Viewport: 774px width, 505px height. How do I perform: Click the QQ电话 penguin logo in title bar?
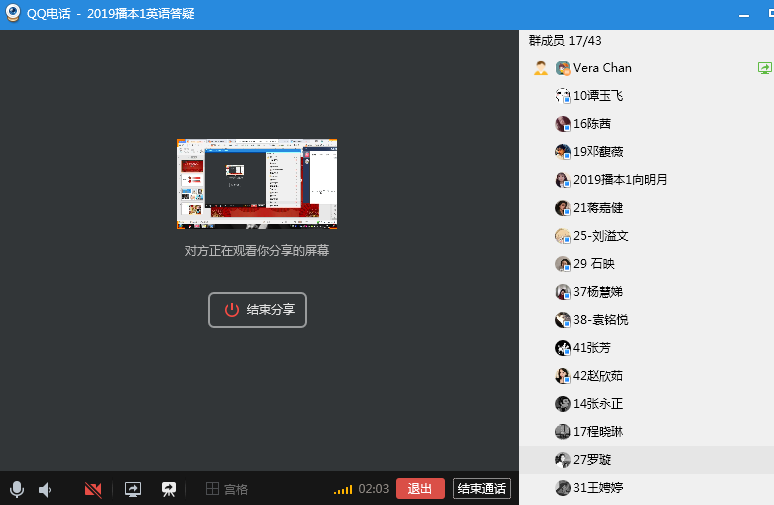click(x=13, y=13)
